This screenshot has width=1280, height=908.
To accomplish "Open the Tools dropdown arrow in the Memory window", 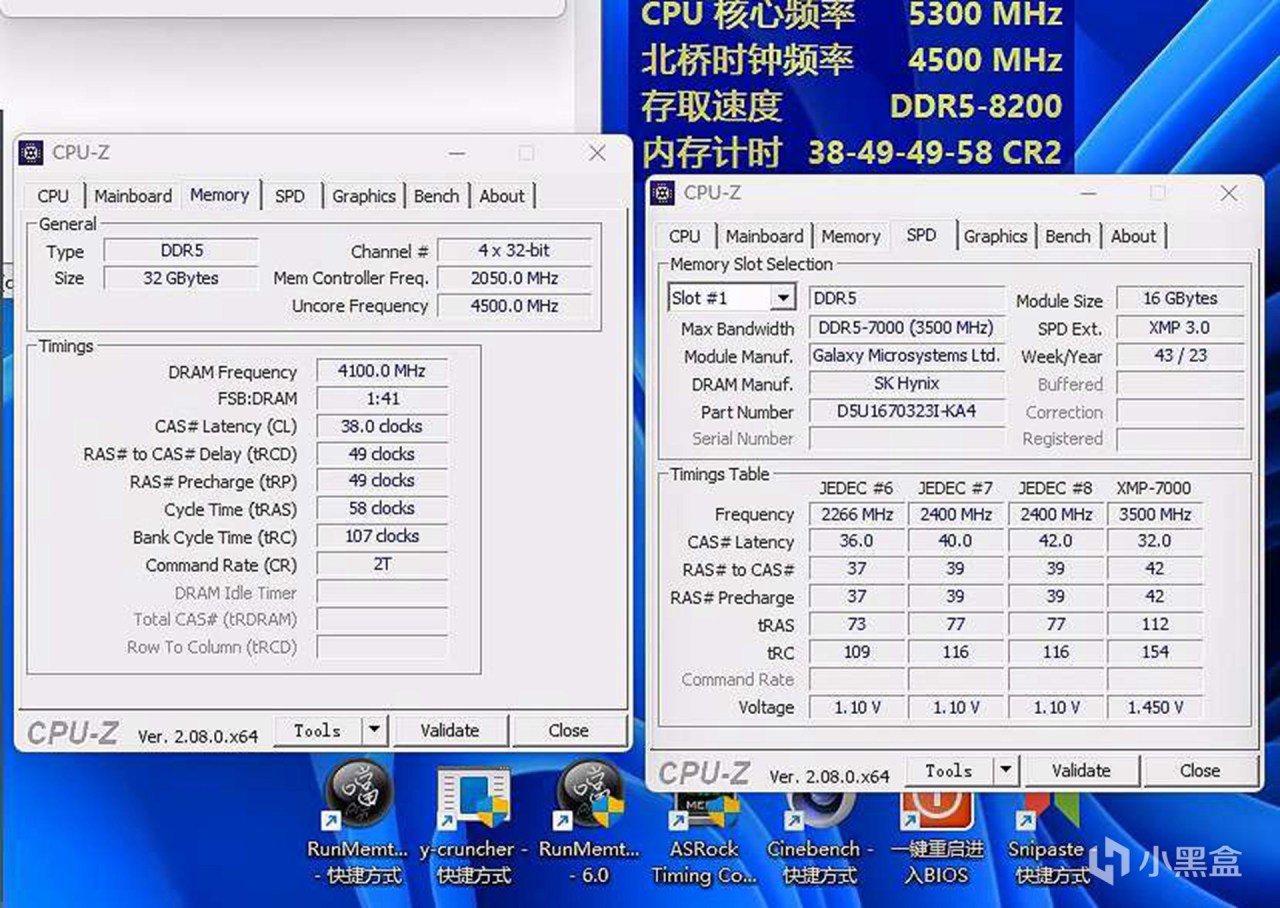I will point(374,730).
